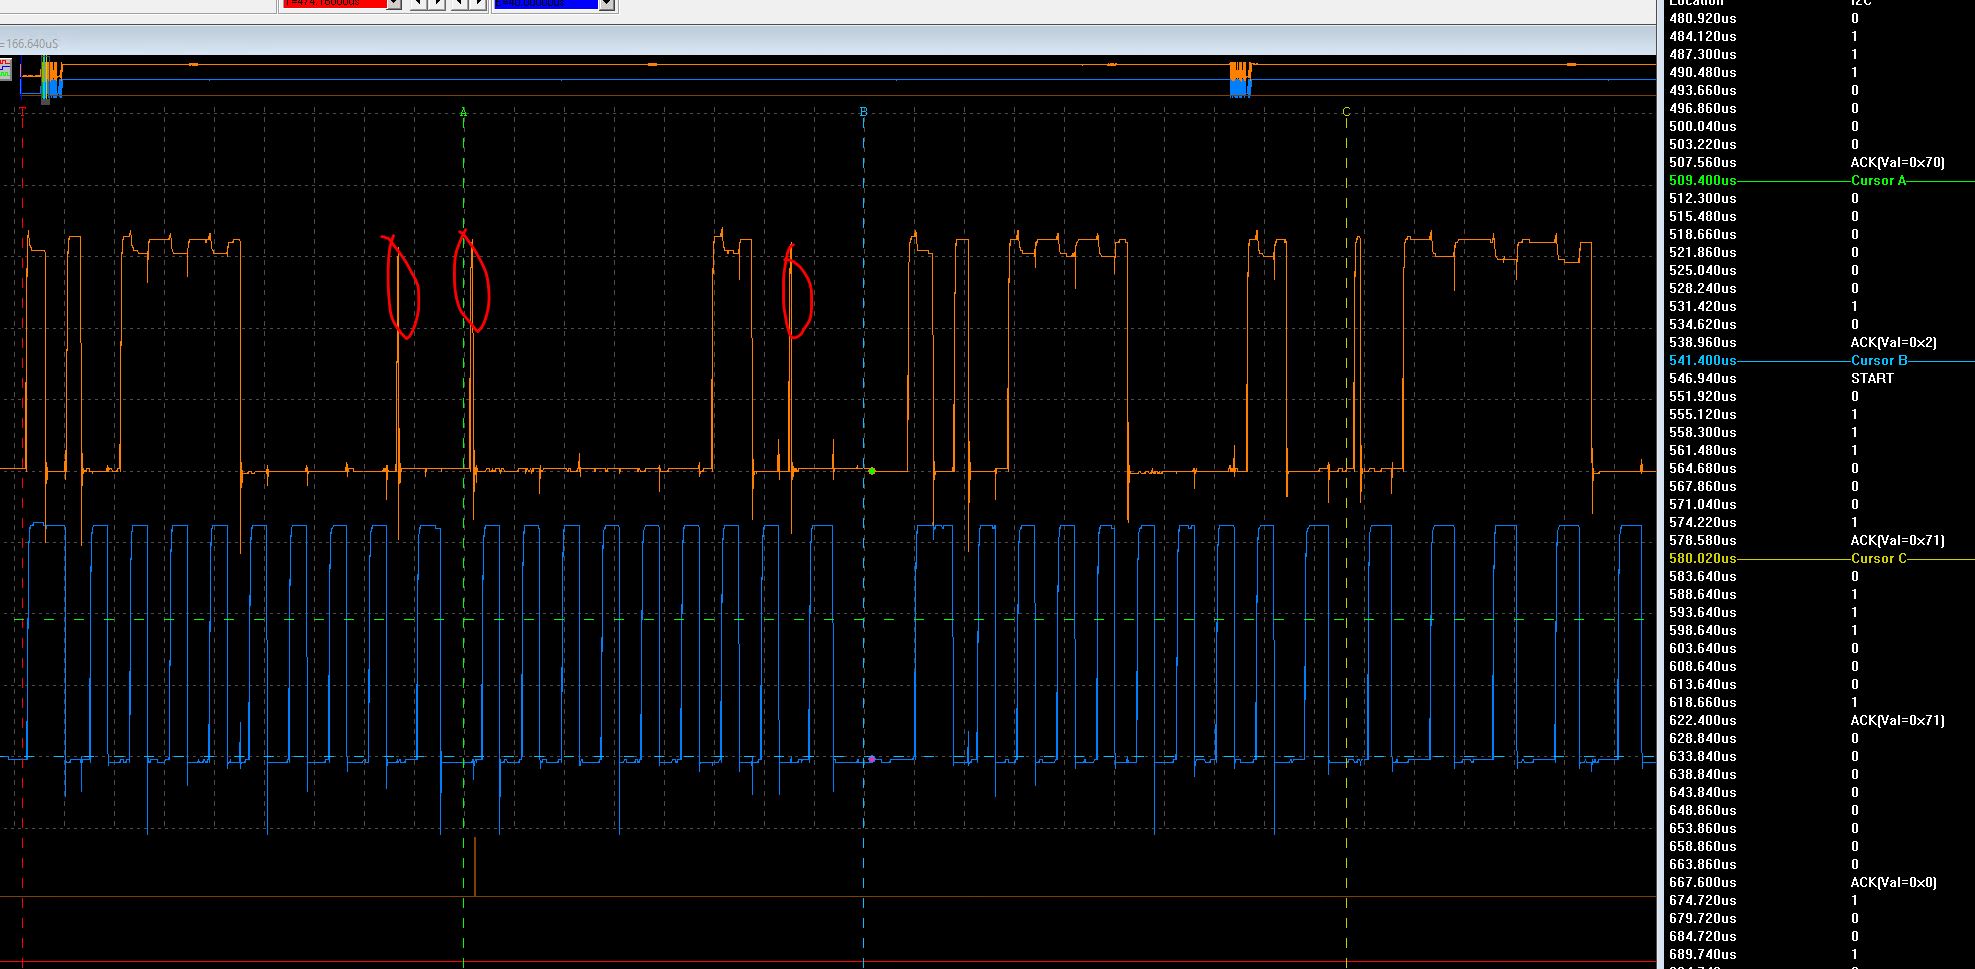The image size is (1975, 969).
Task: Click the right arrow next to the blue time field
Action: coord(479,4)
